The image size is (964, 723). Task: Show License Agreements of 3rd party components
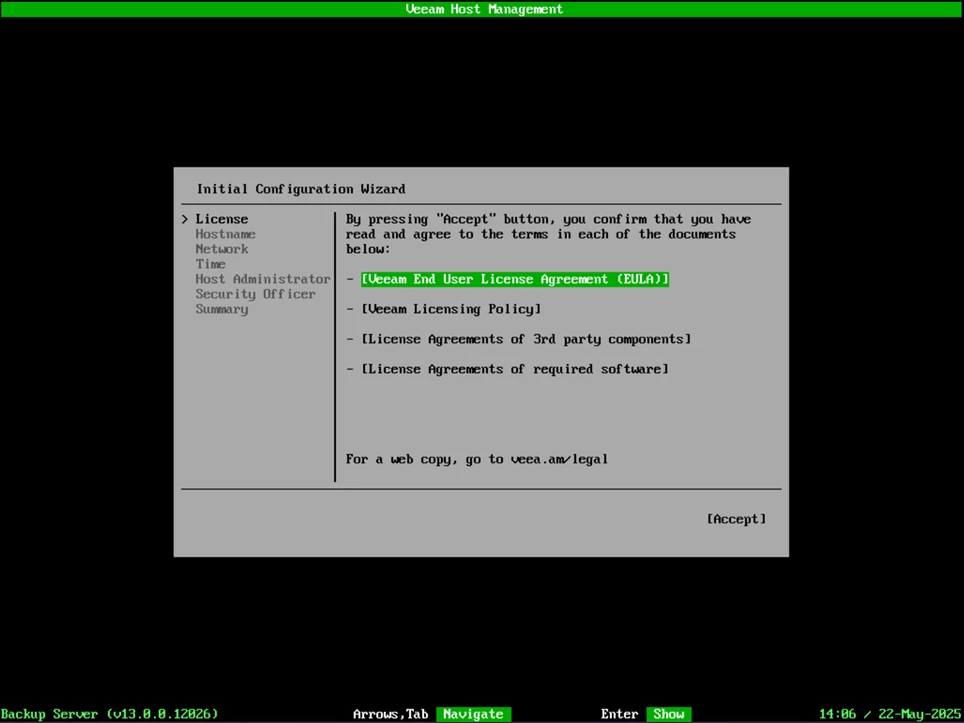pos(526,339)
